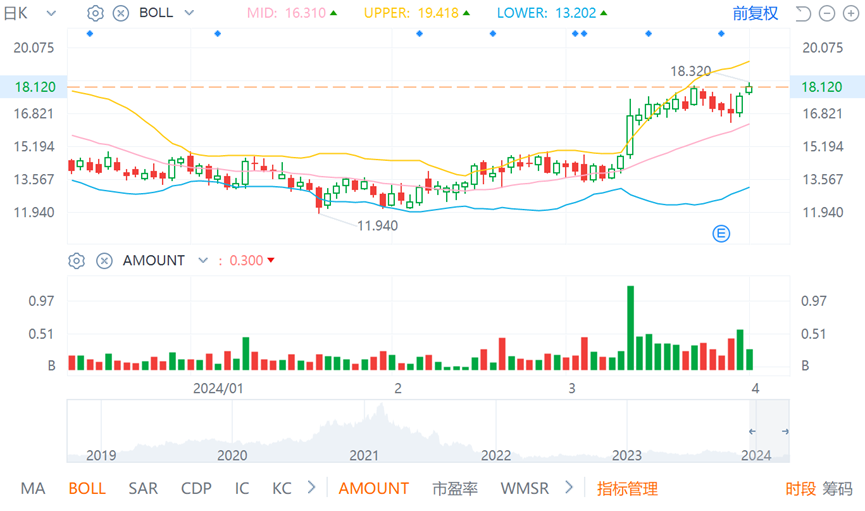The image size is (865, 511).
Task: Select the KC indicator tab
Action: (281, 488)
